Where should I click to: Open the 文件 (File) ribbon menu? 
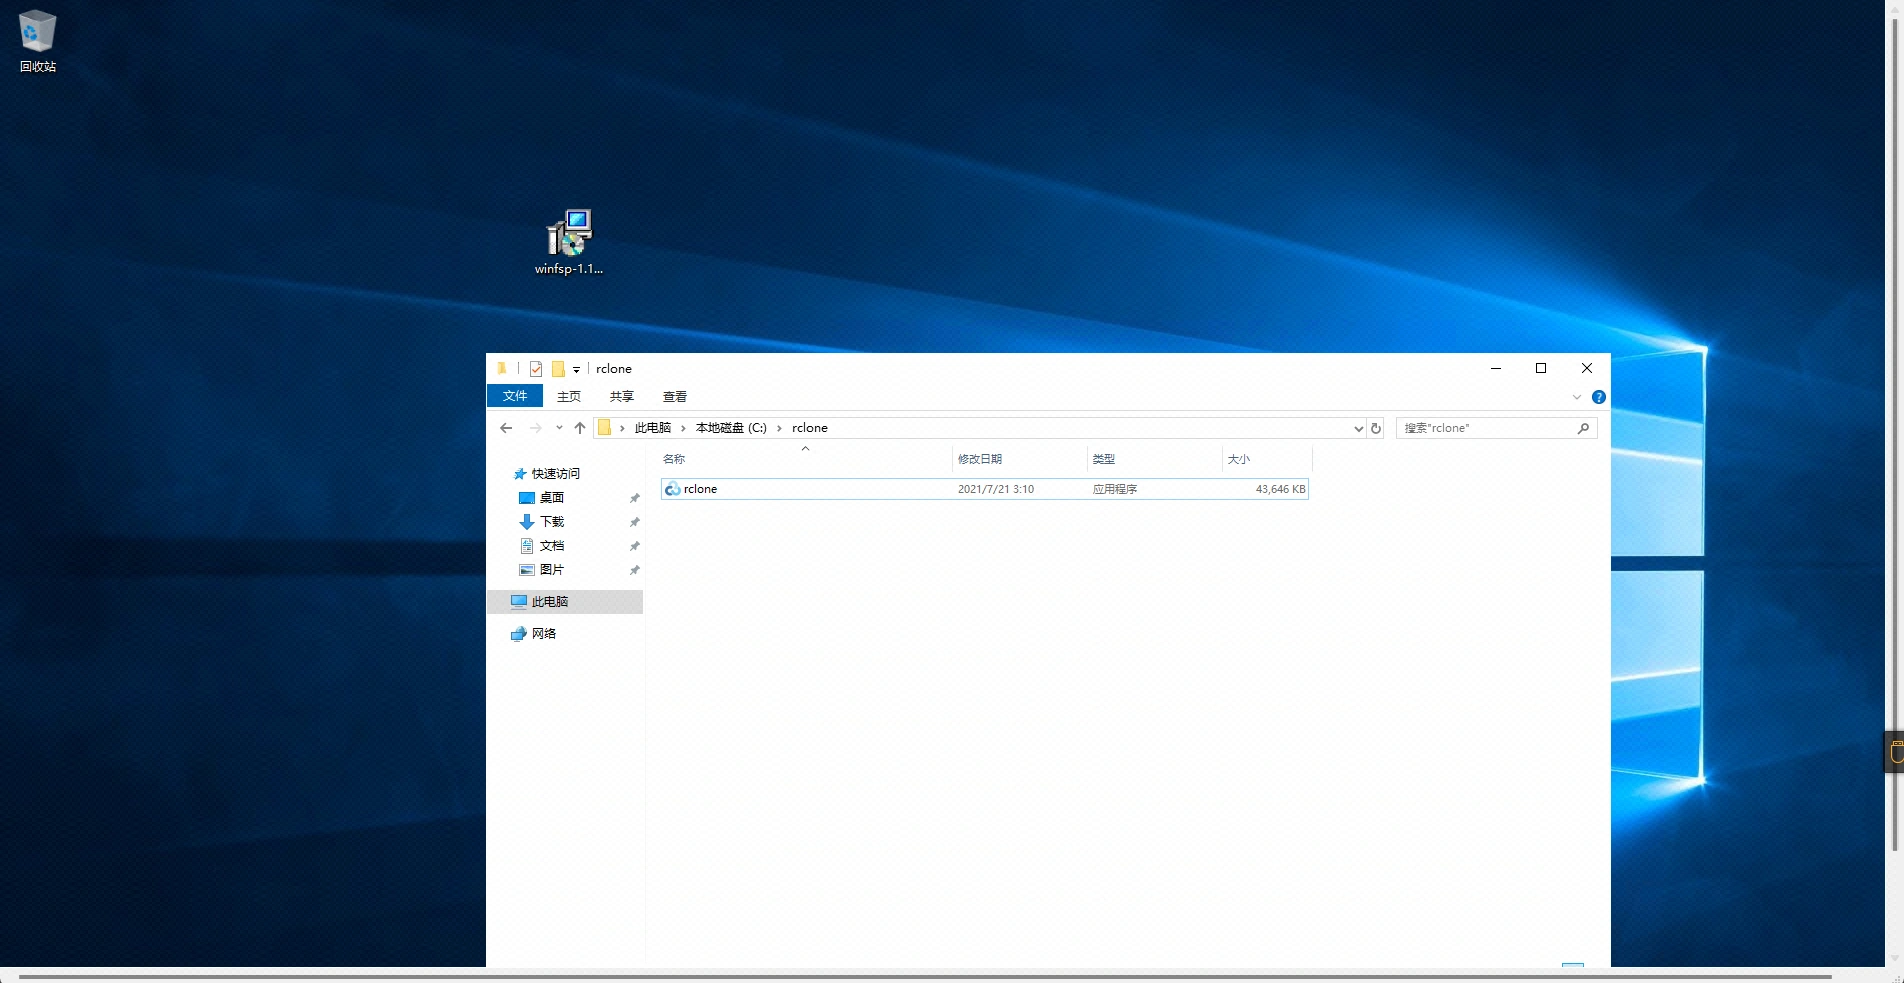click(515, 396)
